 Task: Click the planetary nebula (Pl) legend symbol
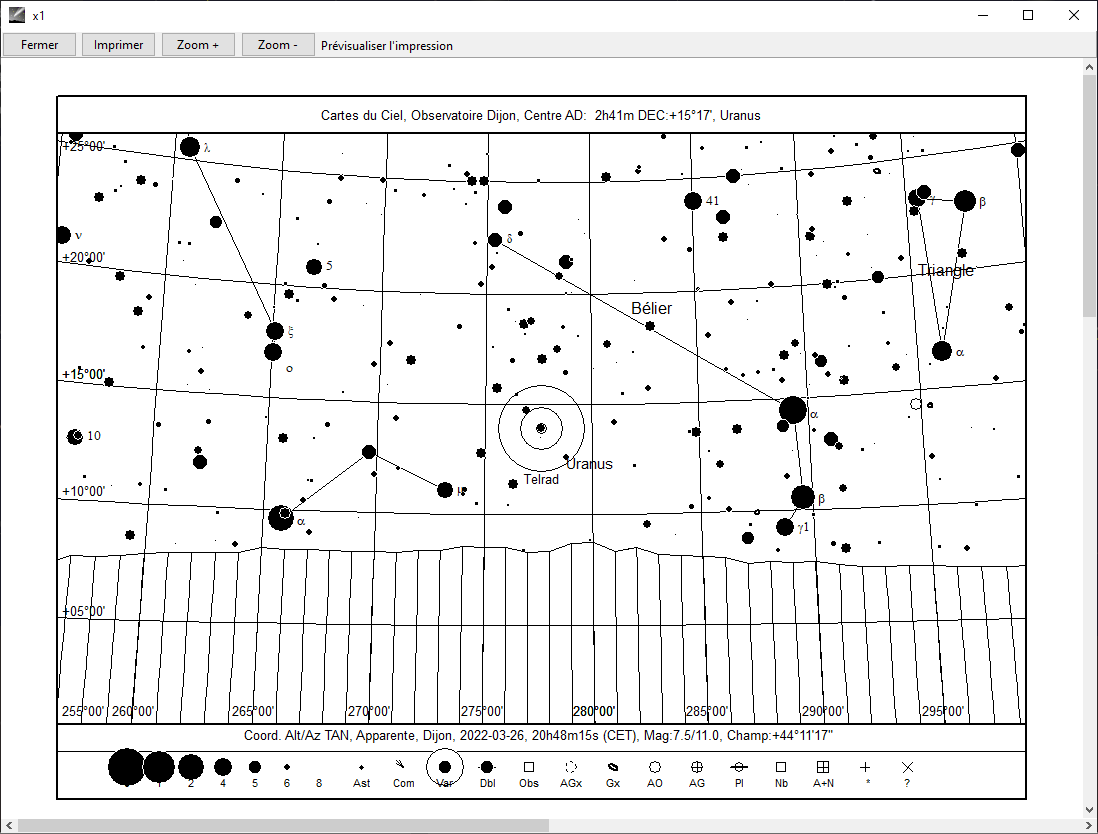739,767
